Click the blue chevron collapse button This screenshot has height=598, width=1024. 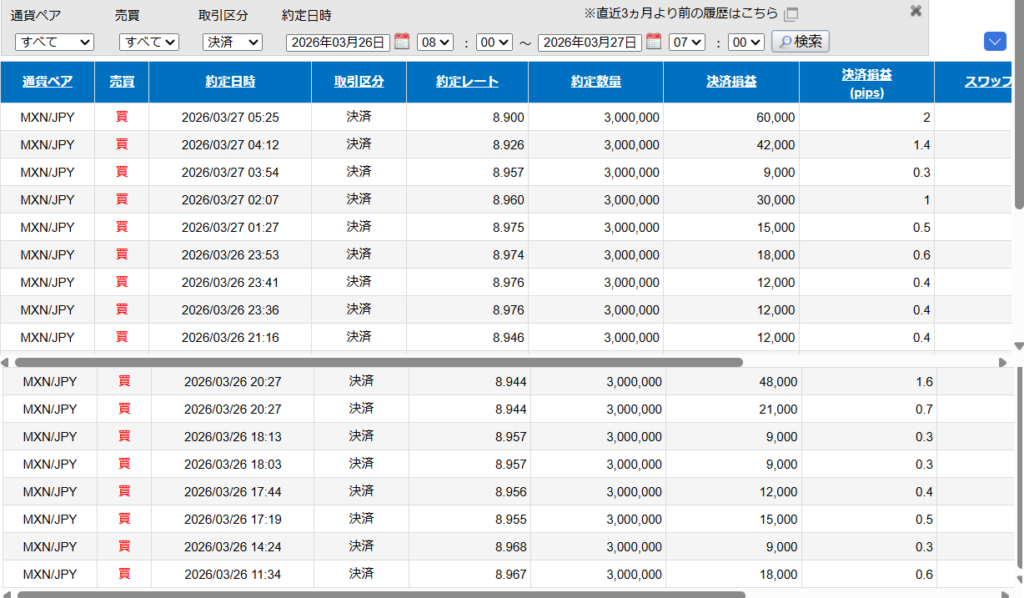994,41
